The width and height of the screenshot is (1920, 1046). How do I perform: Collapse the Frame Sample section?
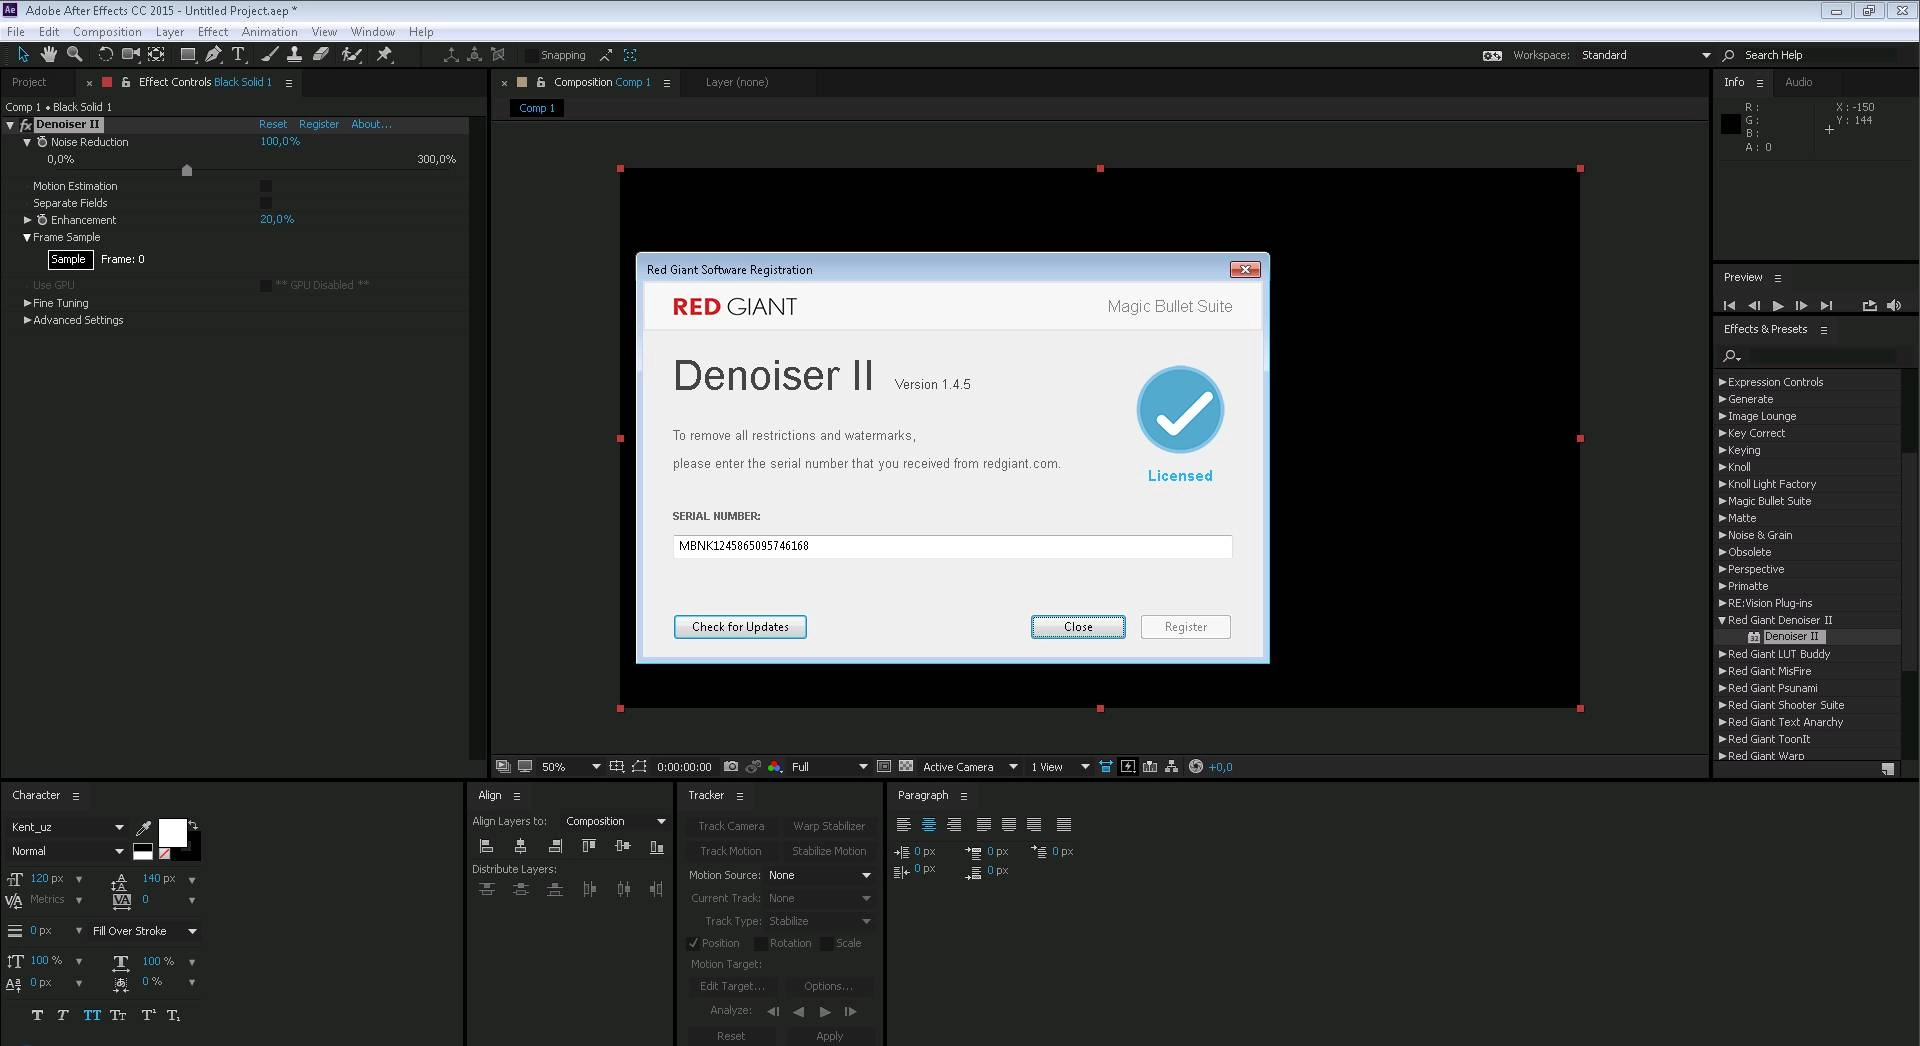tap(28, 238)
